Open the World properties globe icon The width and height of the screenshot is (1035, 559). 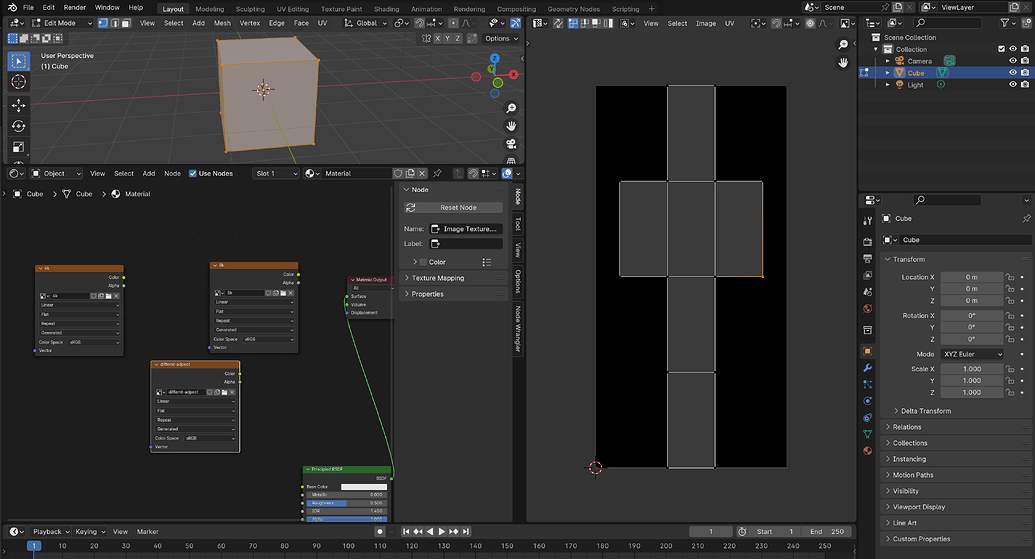coord(867,308)
